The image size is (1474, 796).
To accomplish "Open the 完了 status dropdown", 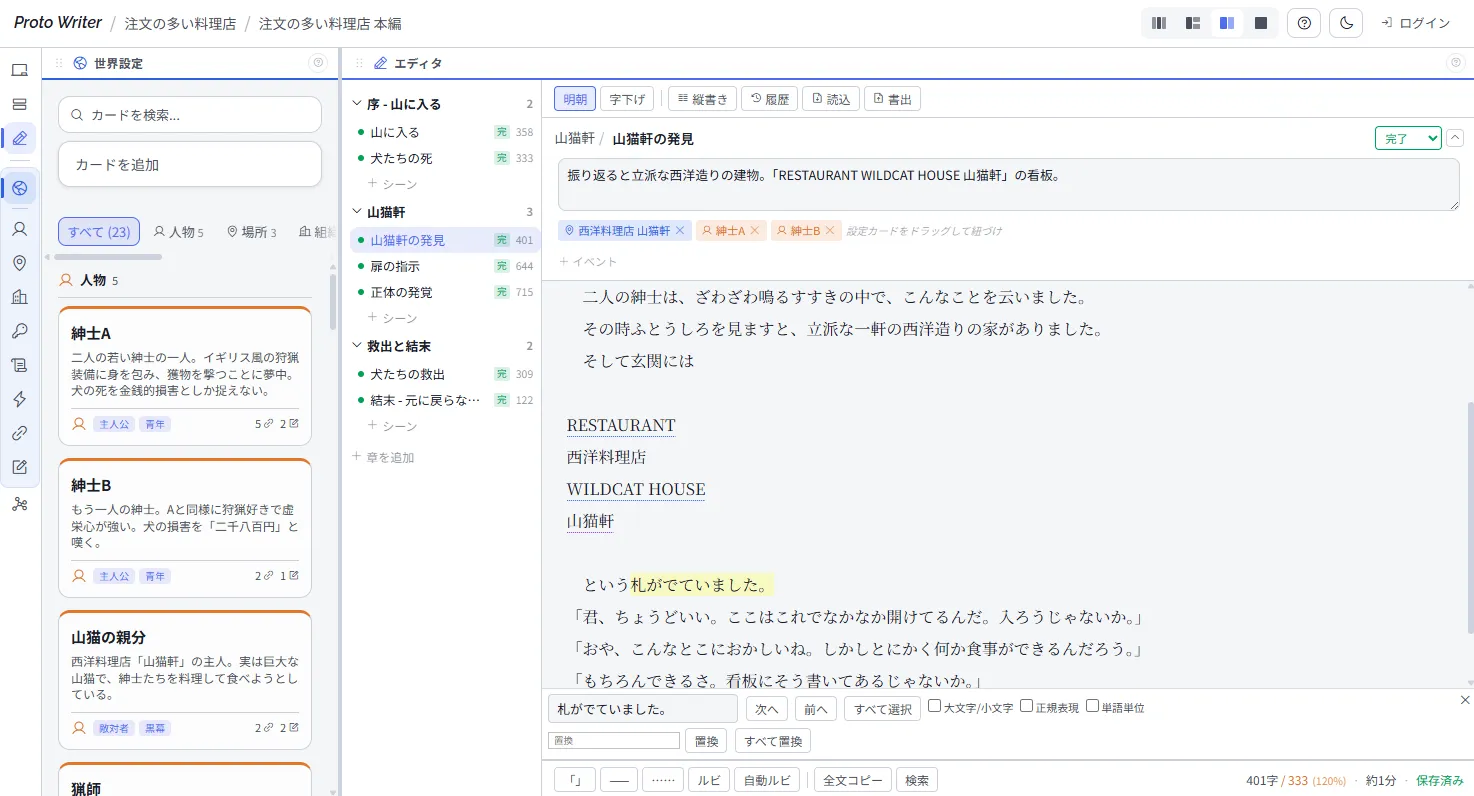I will [x=1407, y=138].
